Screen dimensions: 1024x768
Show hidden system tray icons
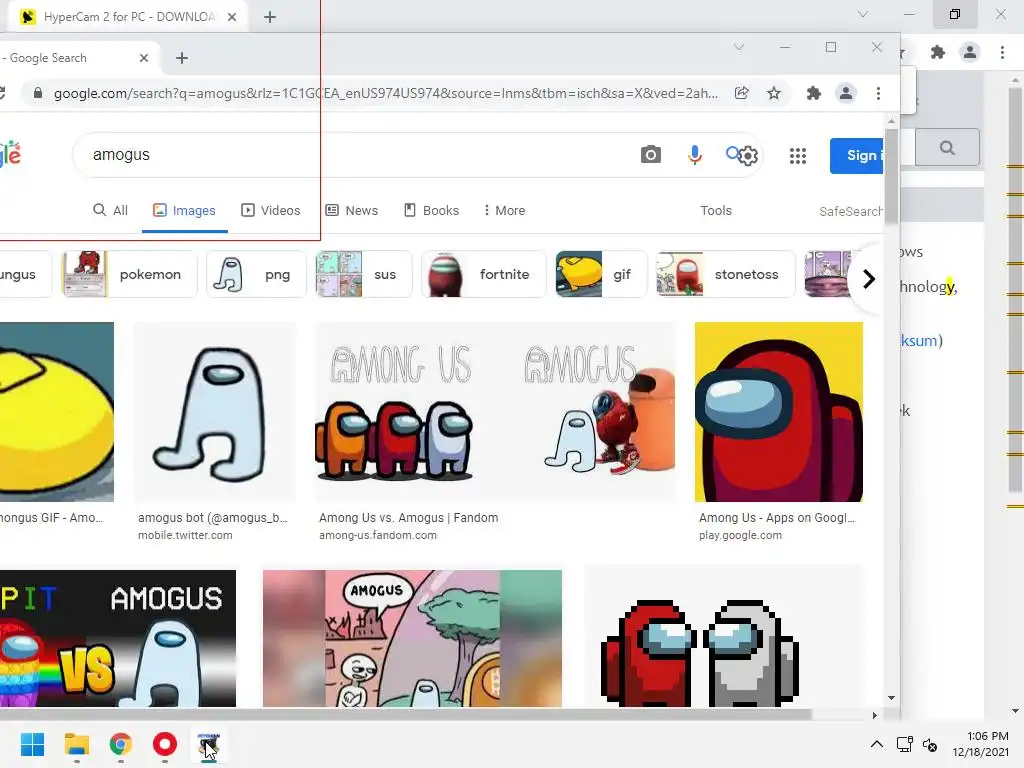877,744
